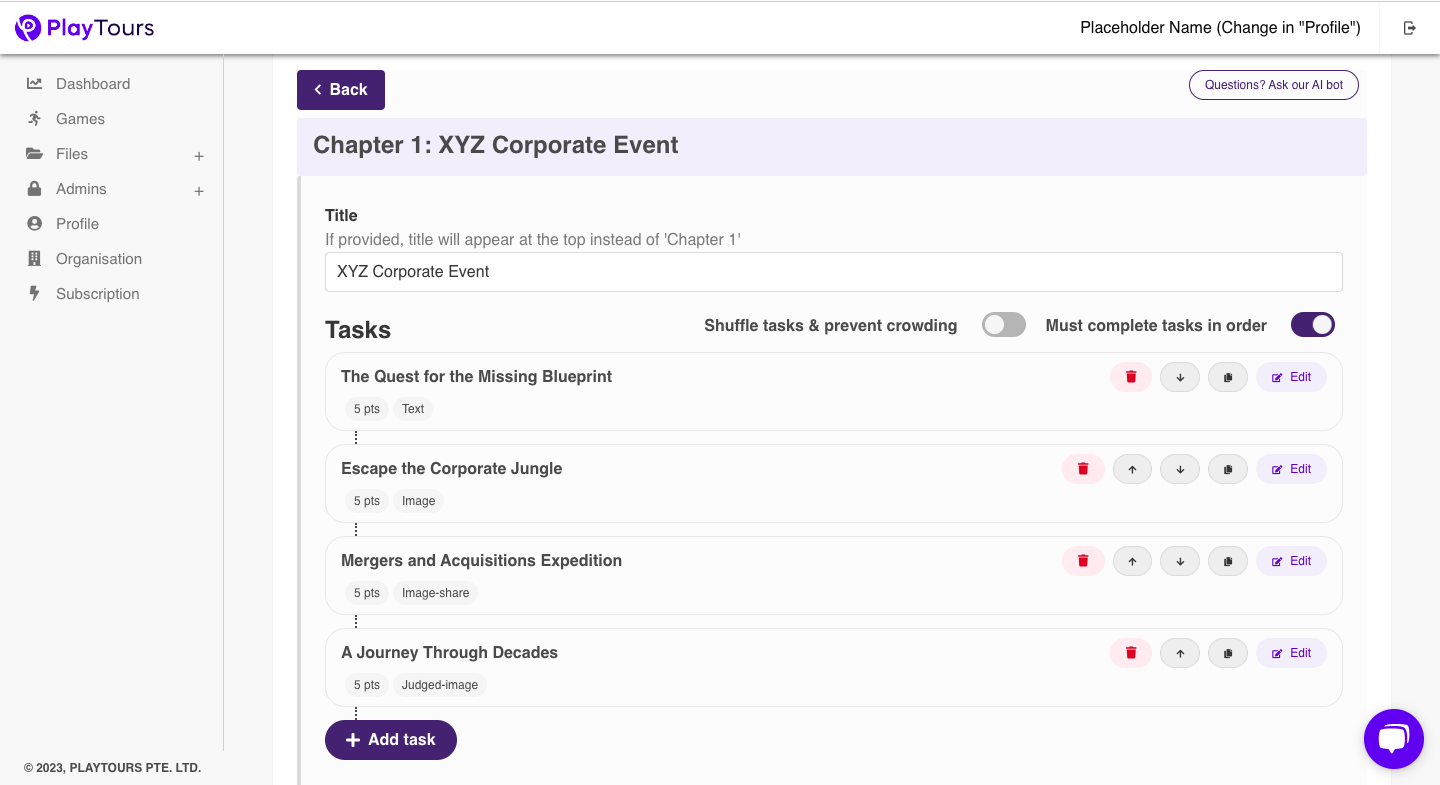Enable 'Shuffle tasks & prevent crowding'
Image resolution: width=1440 pixels, height=785 pixels.
[x=1003, y=324]
